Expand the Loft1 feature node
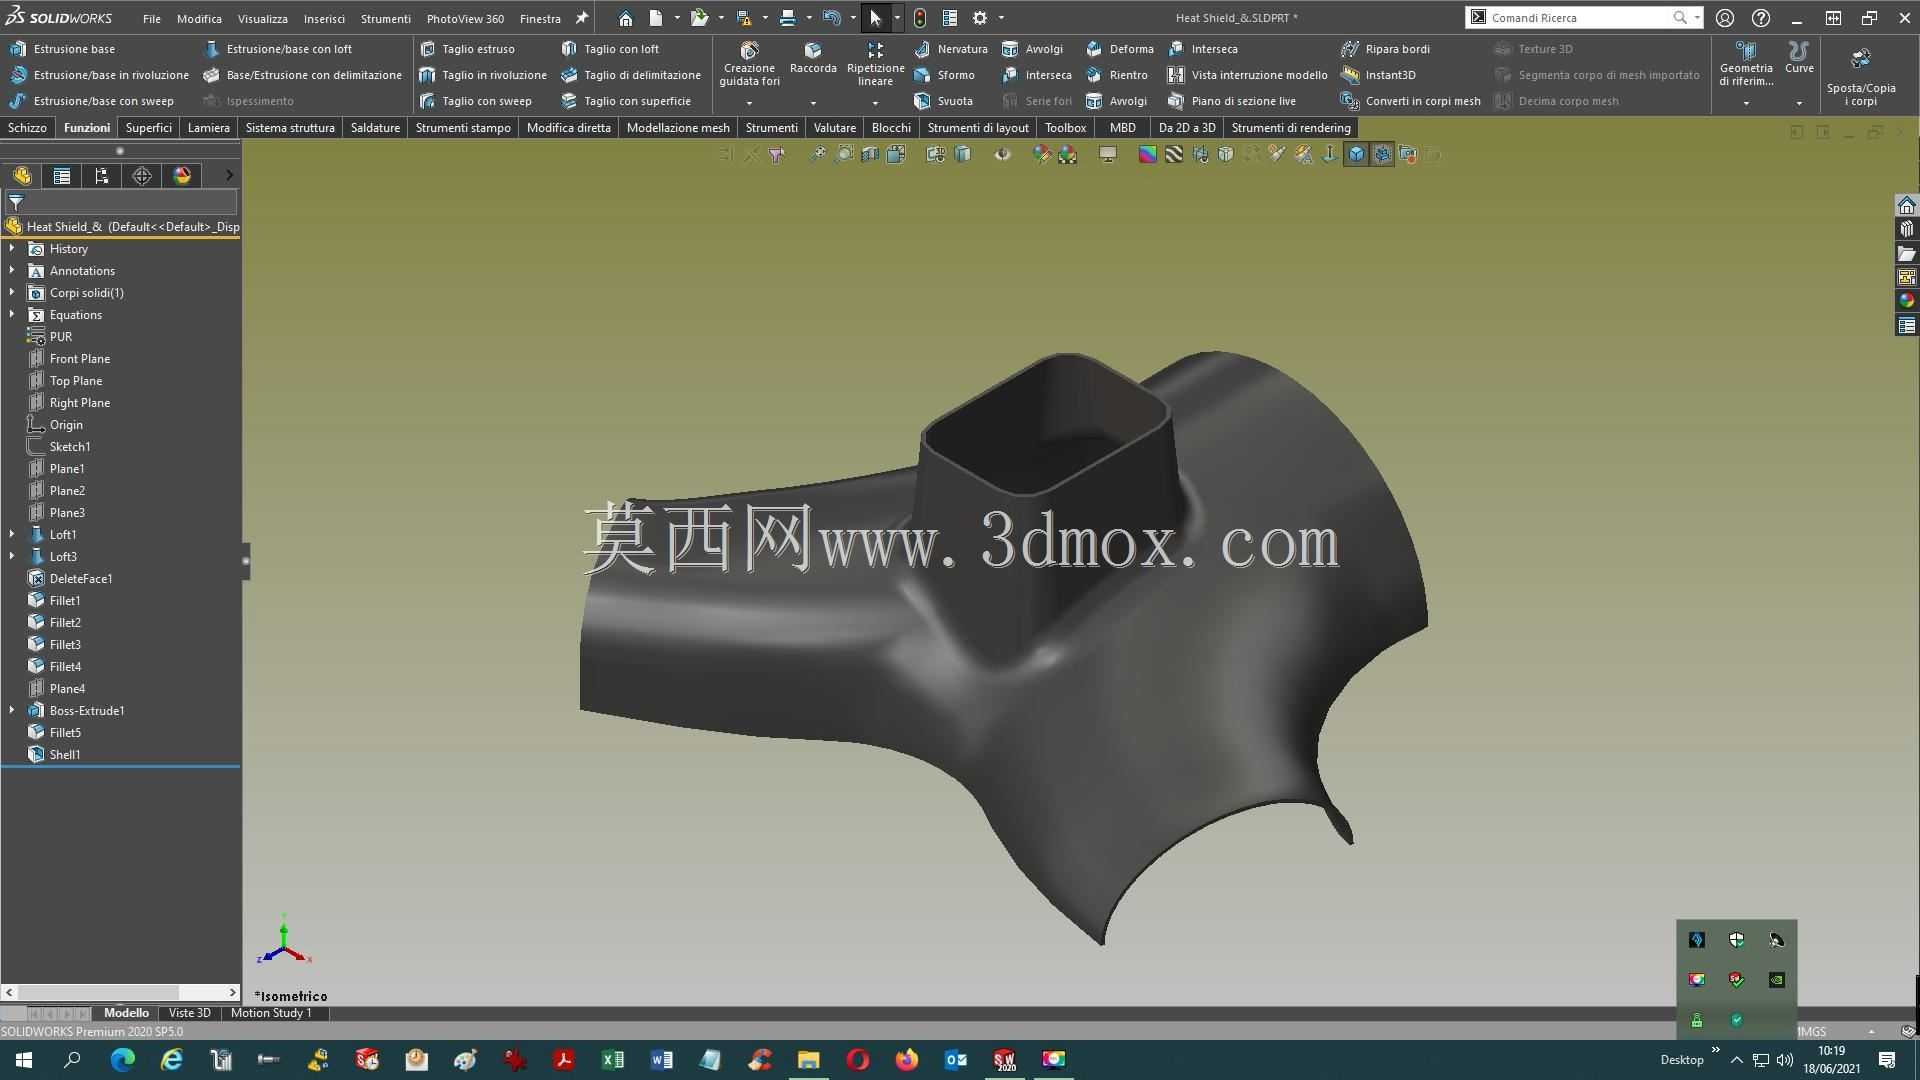Image resolution: width=1920 pixels, height=1080 pixels. pyautogui.click(x=12, y=534)
